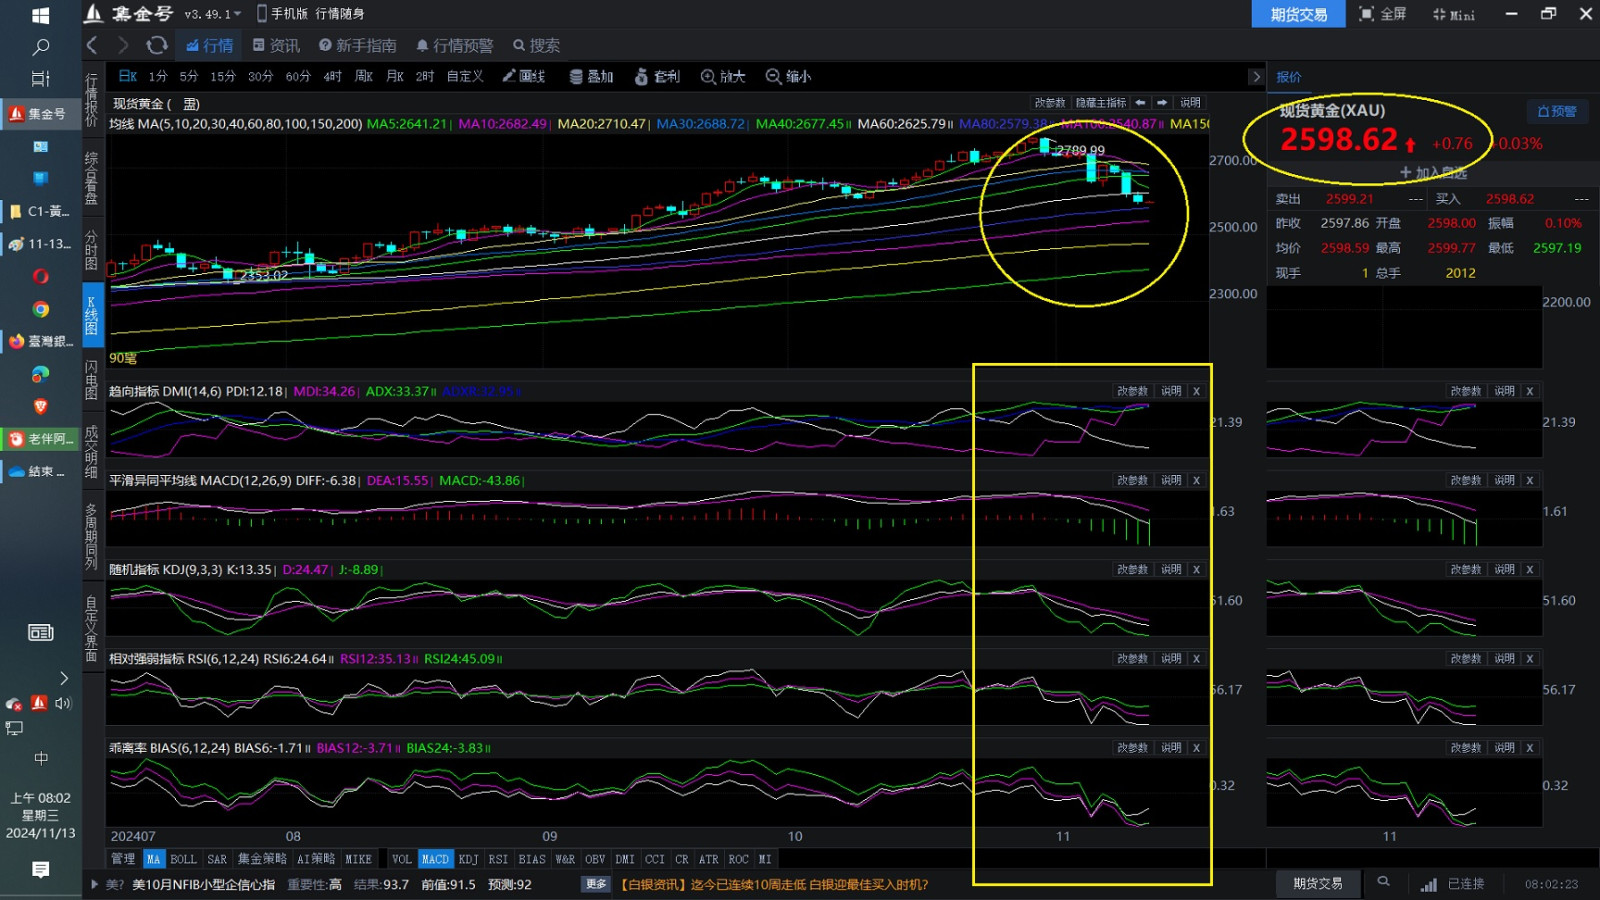Toggle the MA indicator at bottom bar

[x=153, y=859]
